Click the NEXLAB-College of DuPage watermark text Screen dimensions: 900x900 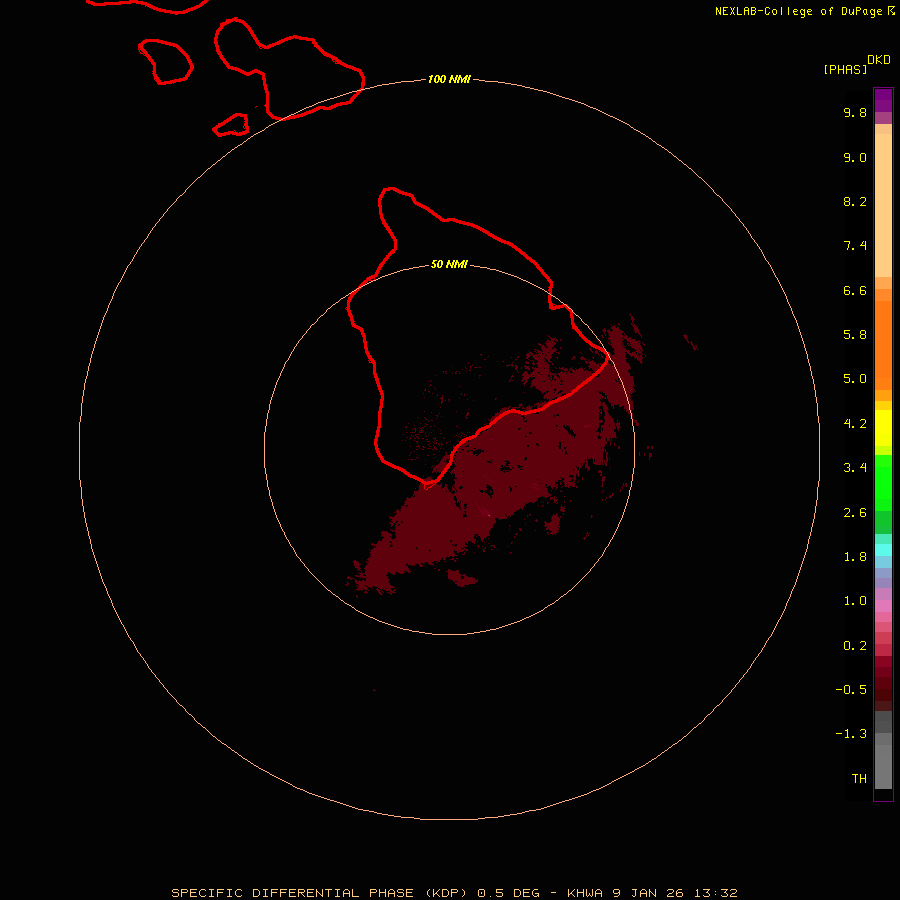click(x=804, y=11)
